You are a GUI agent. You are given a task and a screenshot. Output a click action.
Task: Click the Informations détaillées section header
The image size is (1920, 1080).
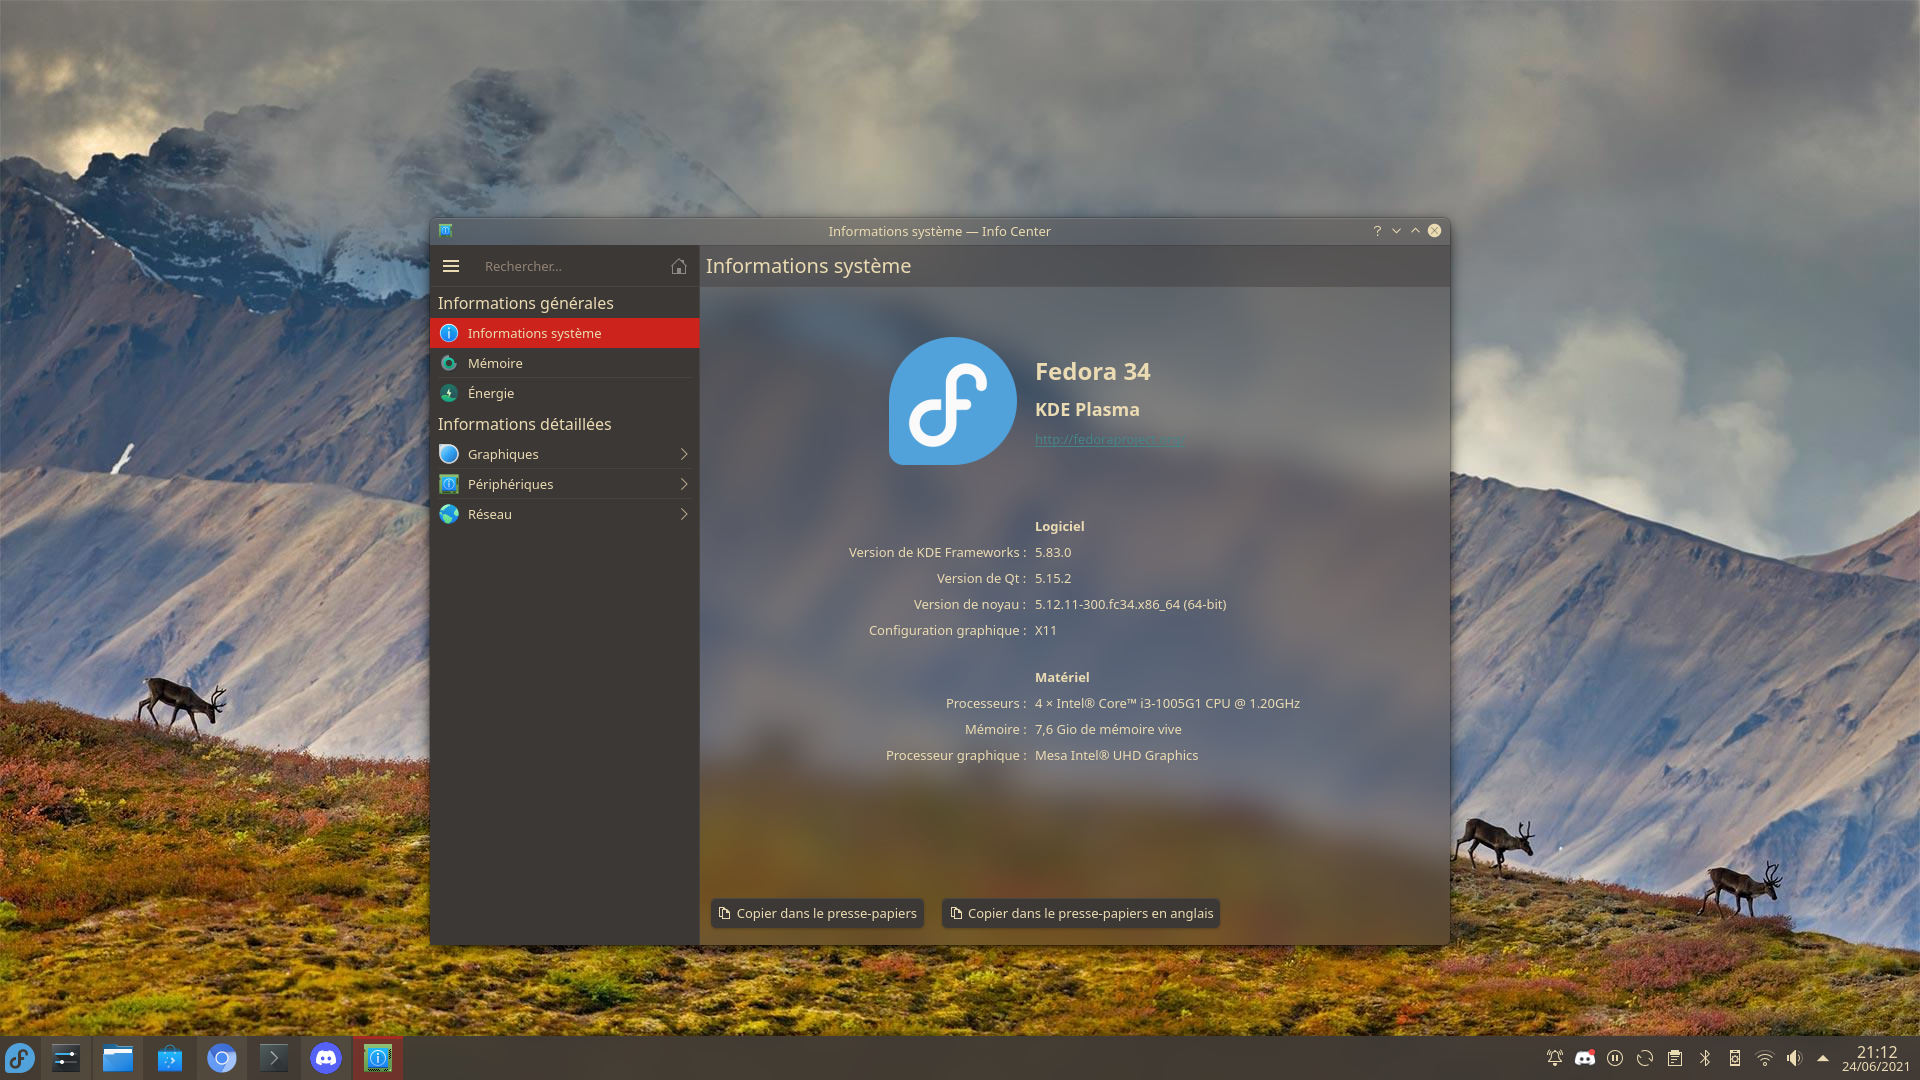pos(524,424)
